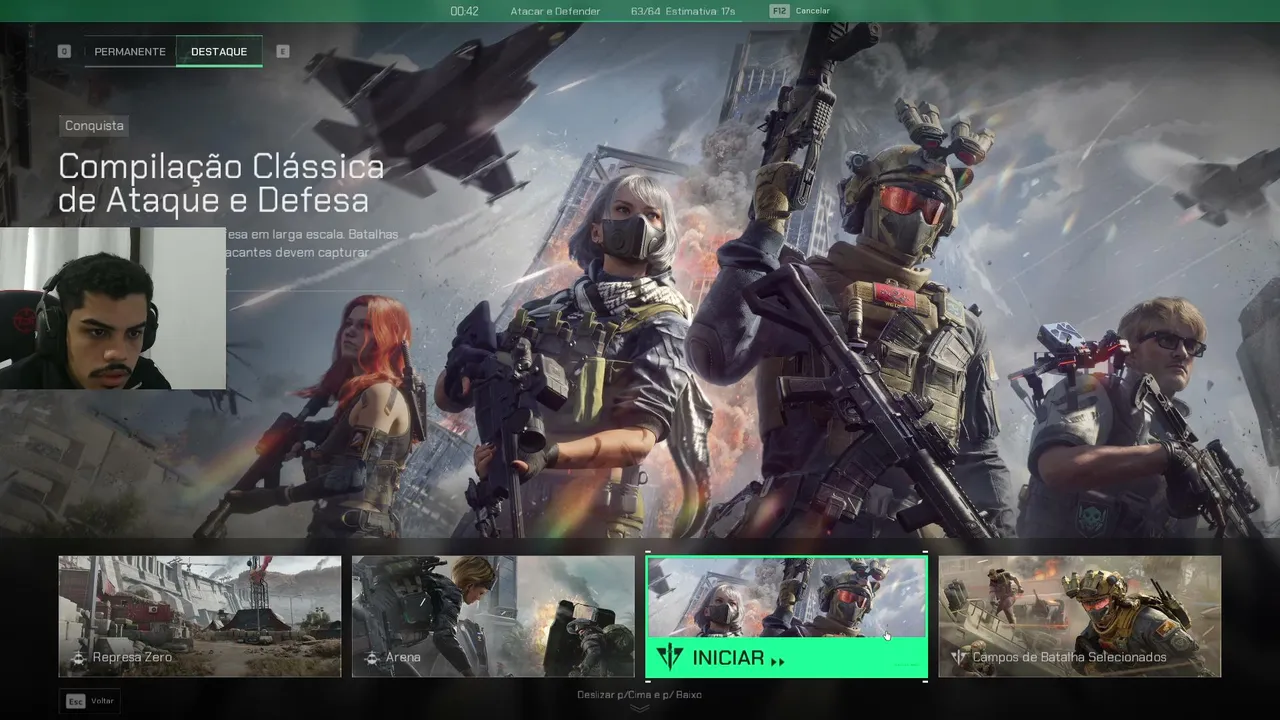Click the E key icon beside DESTAQUE
The height and width of the screenshot is (720, 1280).
pos(283,51)
